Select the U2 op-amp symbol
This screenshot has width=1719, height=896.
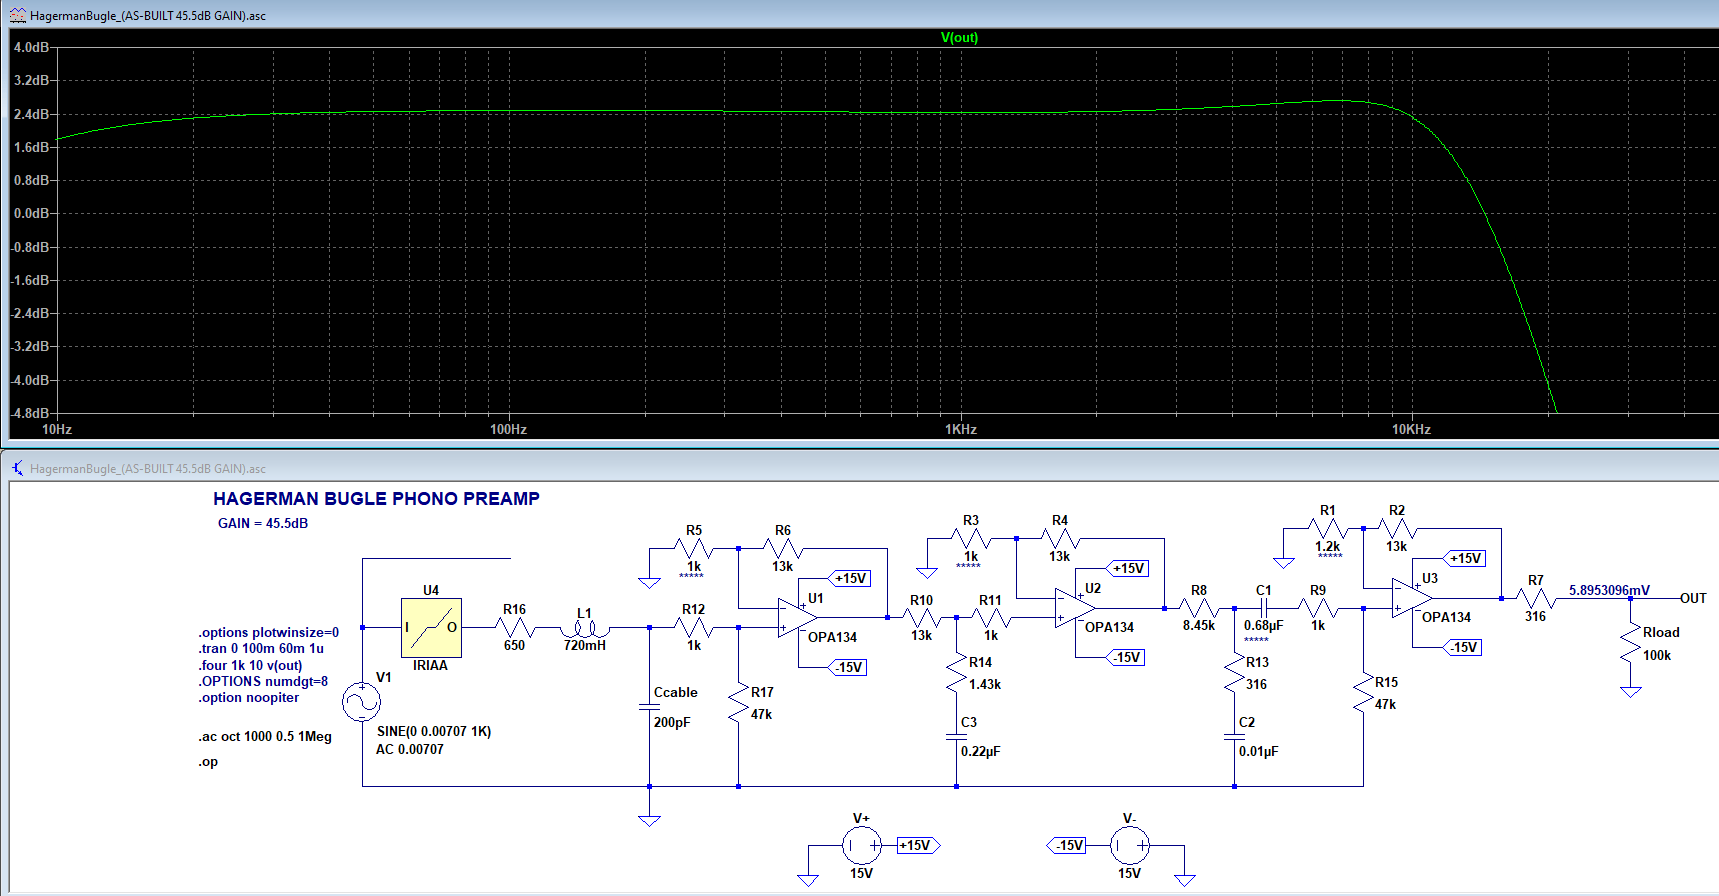tap(1075, 608)
